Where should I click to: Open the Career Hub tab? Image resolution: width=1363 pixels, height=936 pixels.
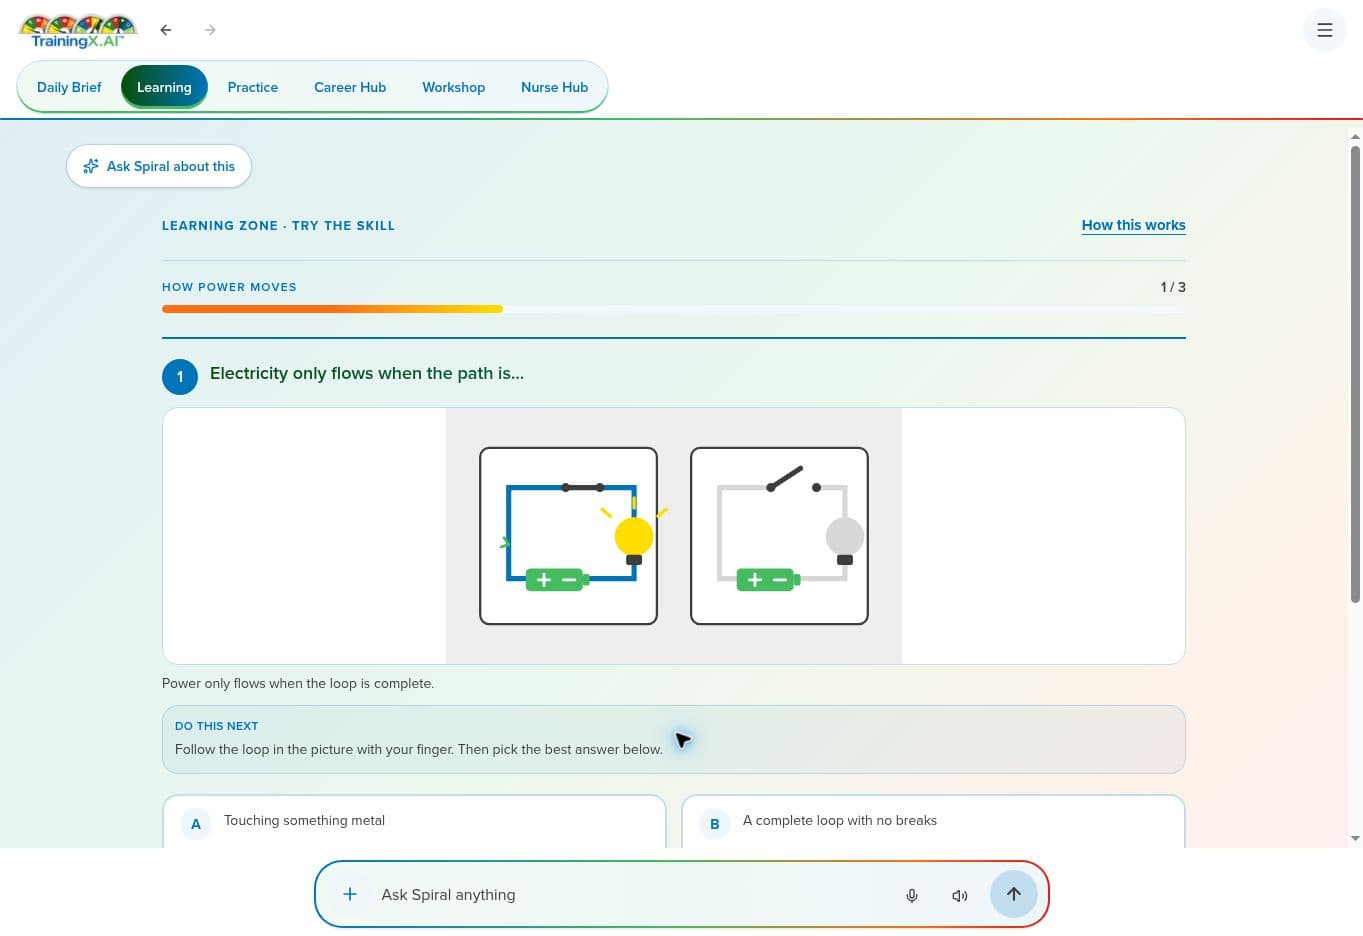(350, 87)
